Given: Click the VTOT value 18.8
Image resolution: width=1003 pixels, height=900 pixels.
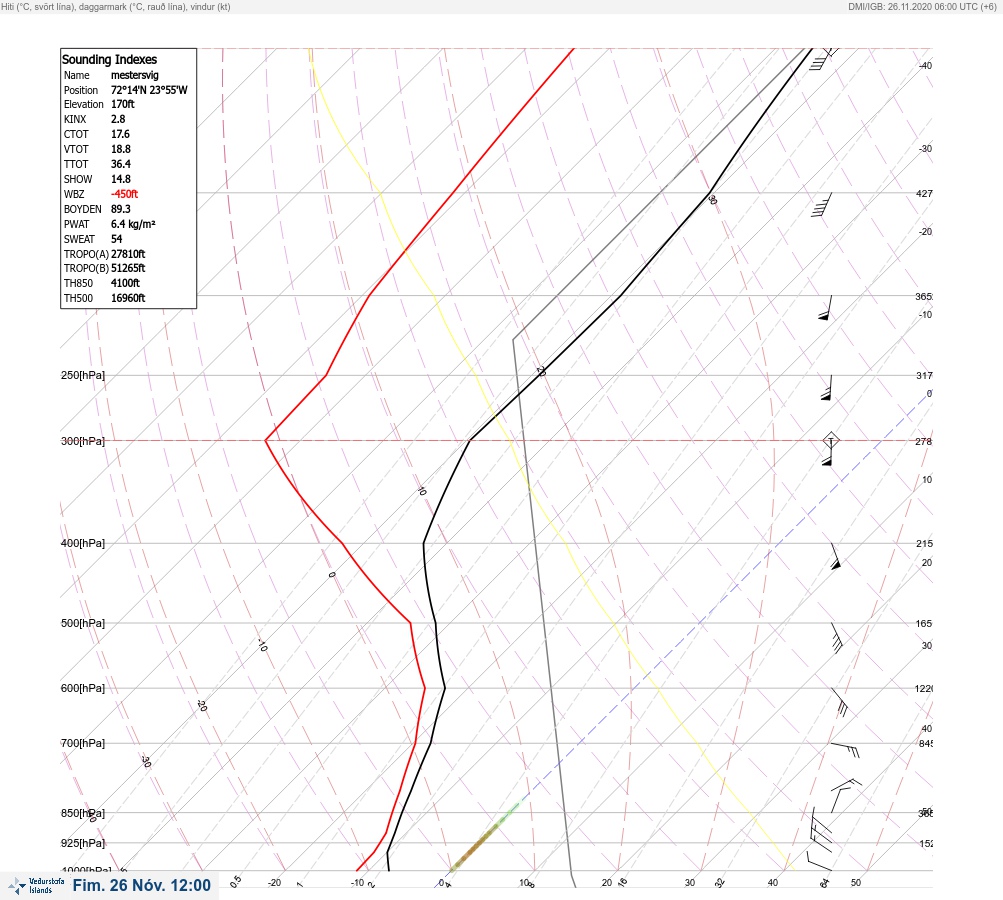Looking at the screenshot, I should [x=120, y=149].
